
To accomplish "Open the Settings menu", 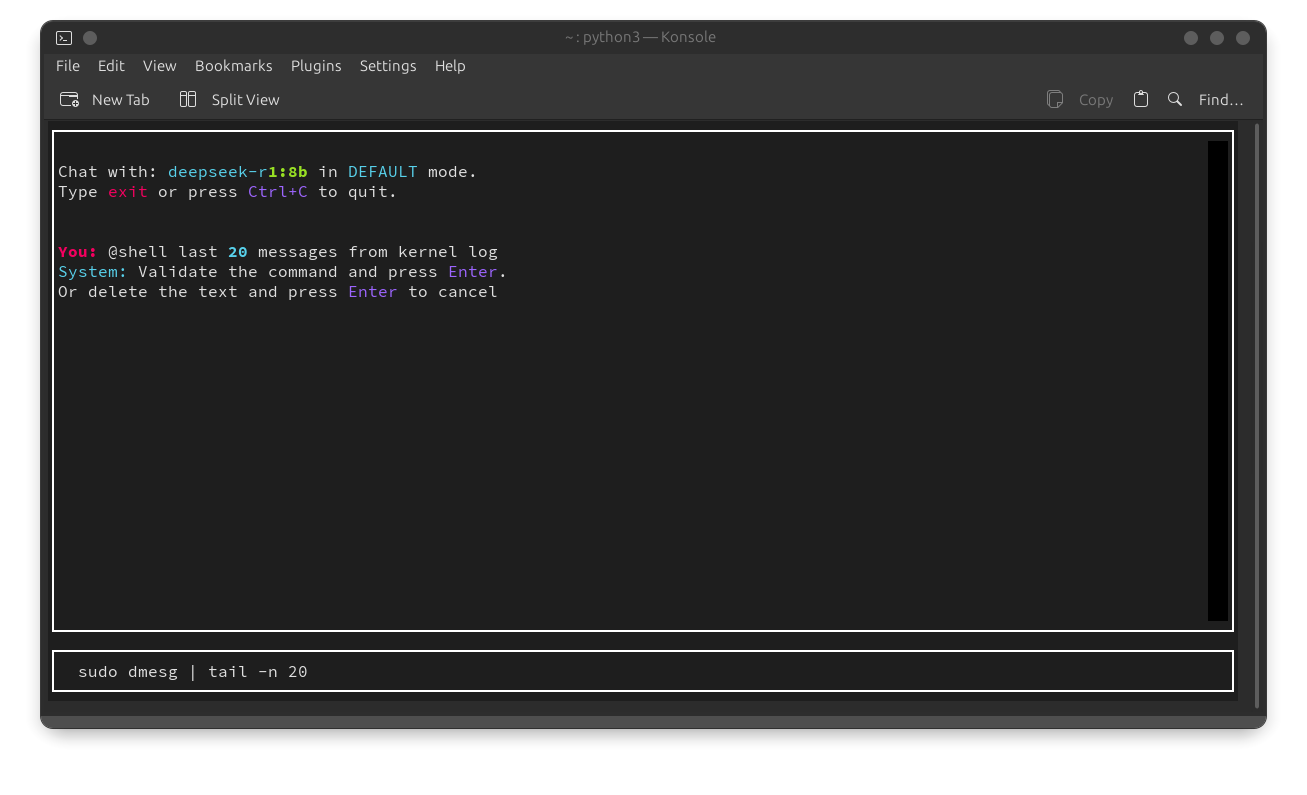I will click(388, 66).
